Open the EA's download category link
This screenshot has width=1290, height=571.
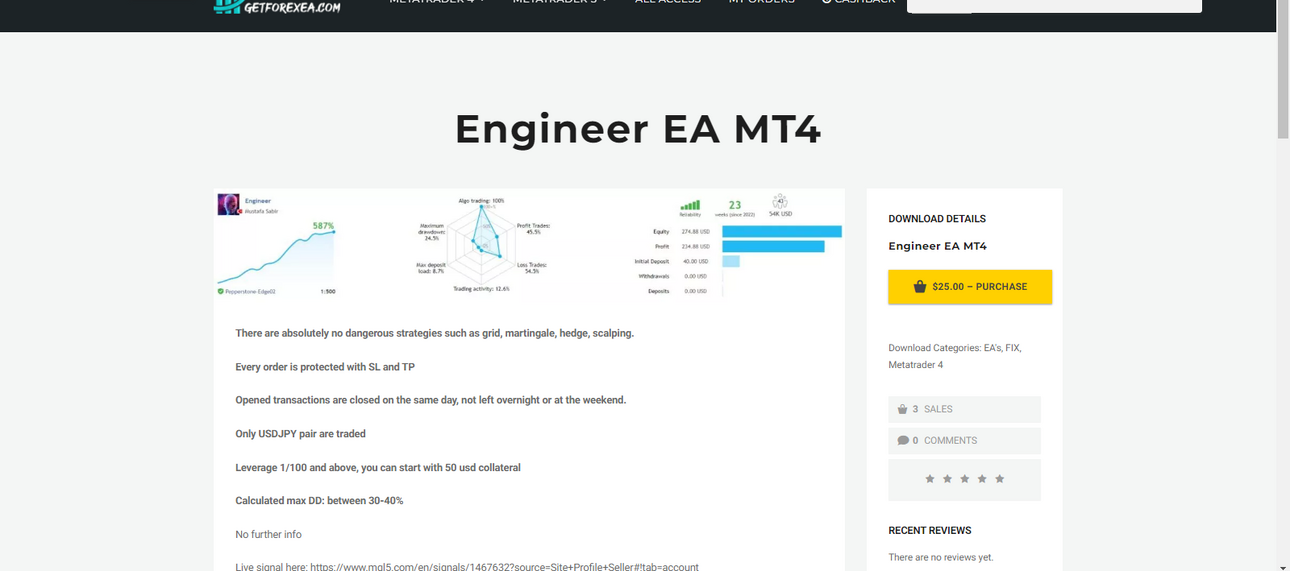point(992,348)
